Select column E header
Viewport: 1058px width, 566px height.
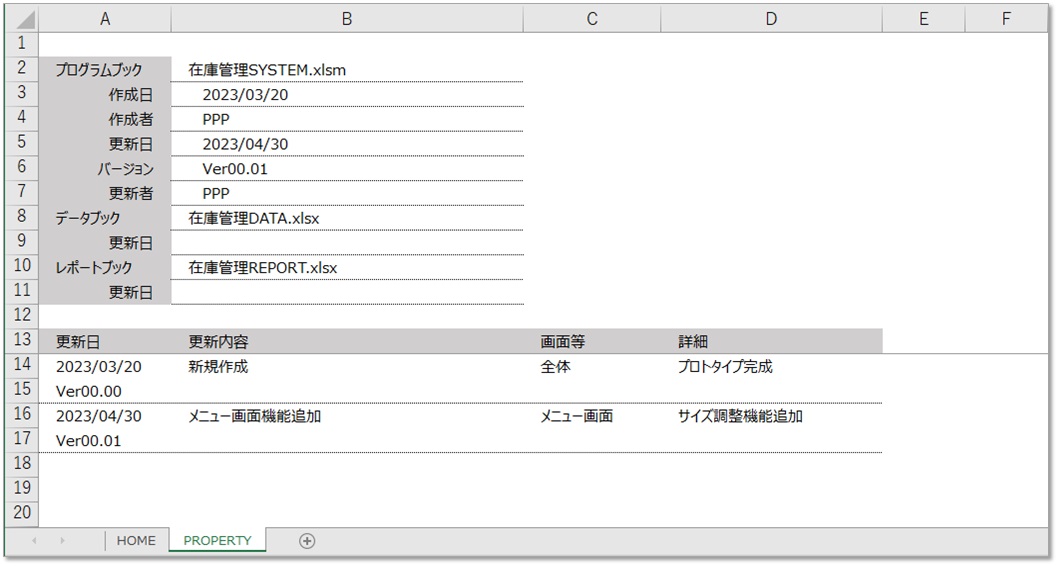tap(924, 19)
